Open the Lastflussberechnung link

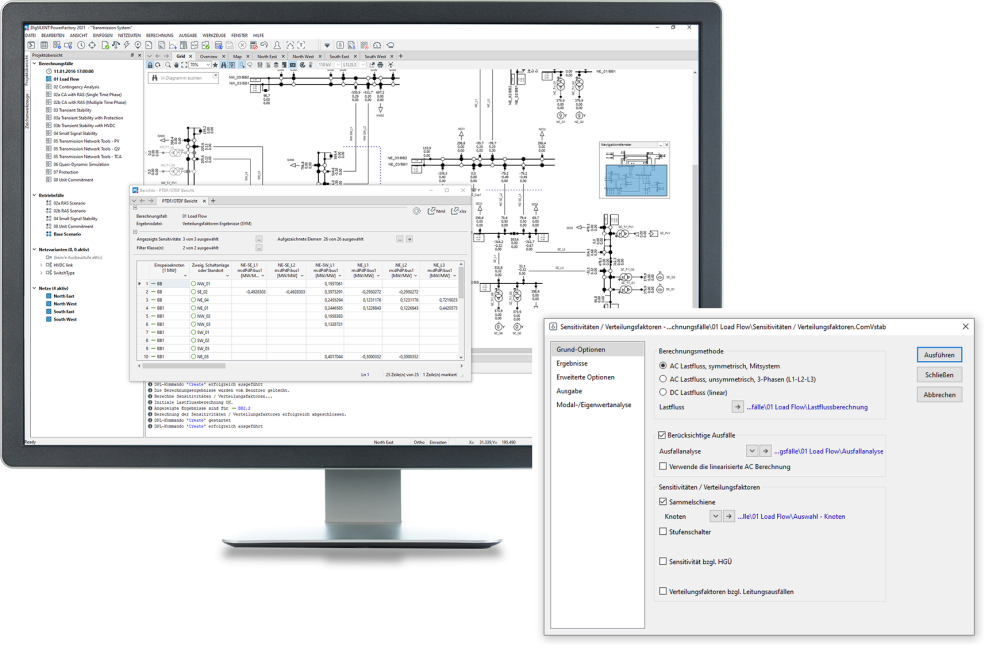coord(807,406)
